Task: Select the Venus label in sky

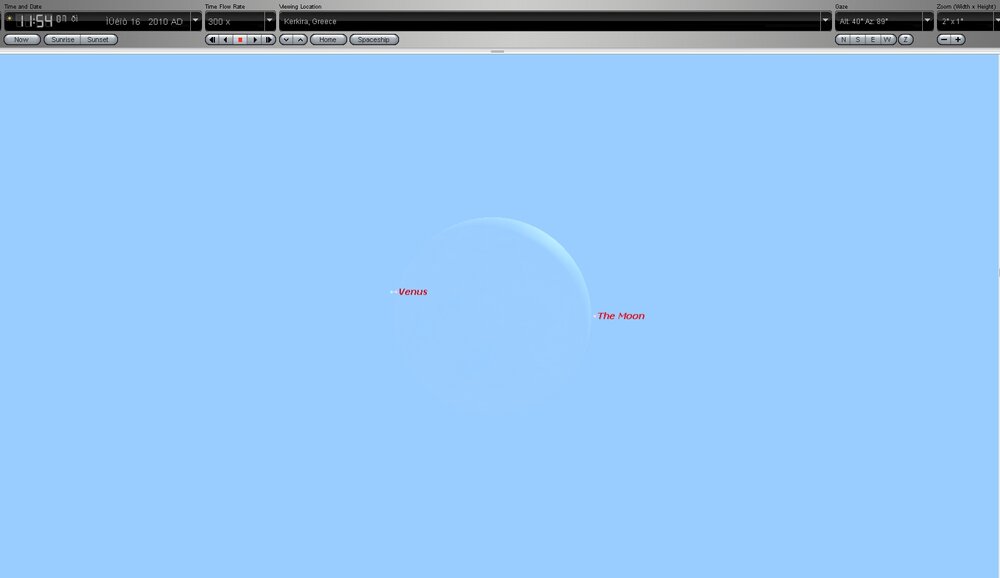Action: tap(412, 292)
